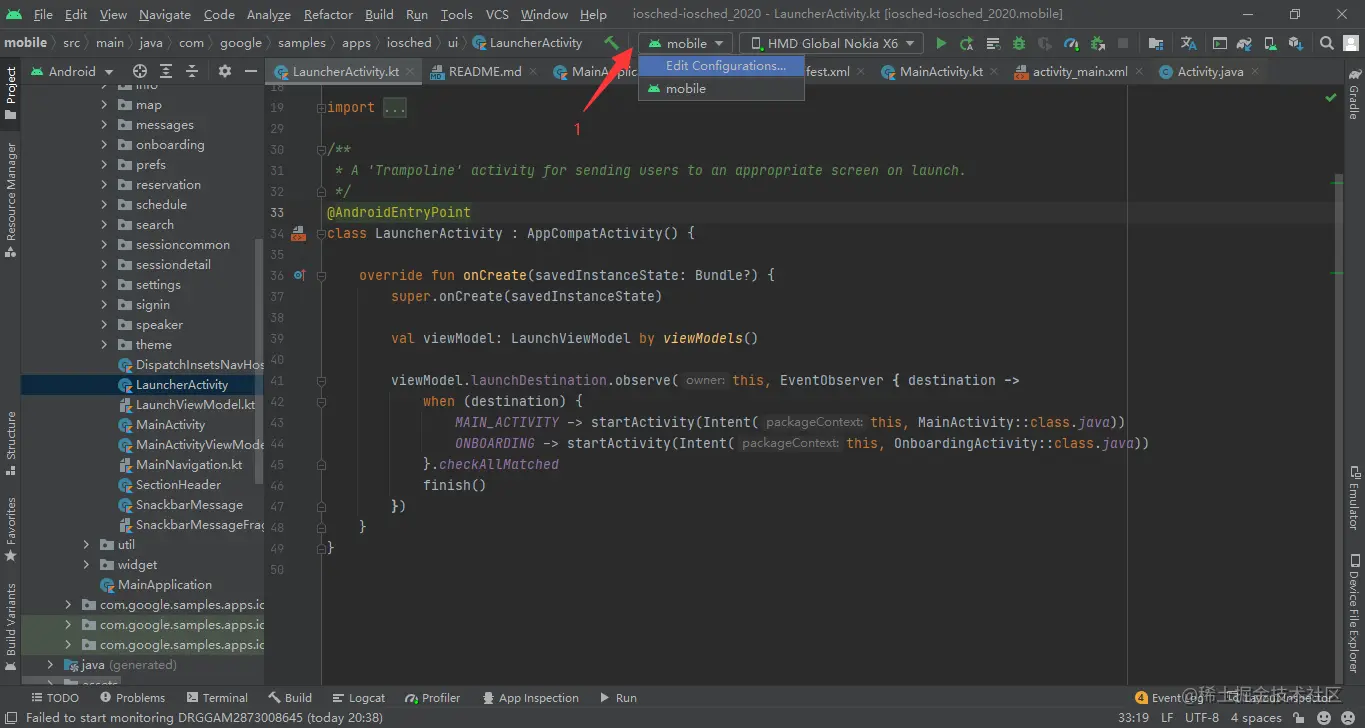Close the LauncherActivity.kt tab

pos(411,72)
